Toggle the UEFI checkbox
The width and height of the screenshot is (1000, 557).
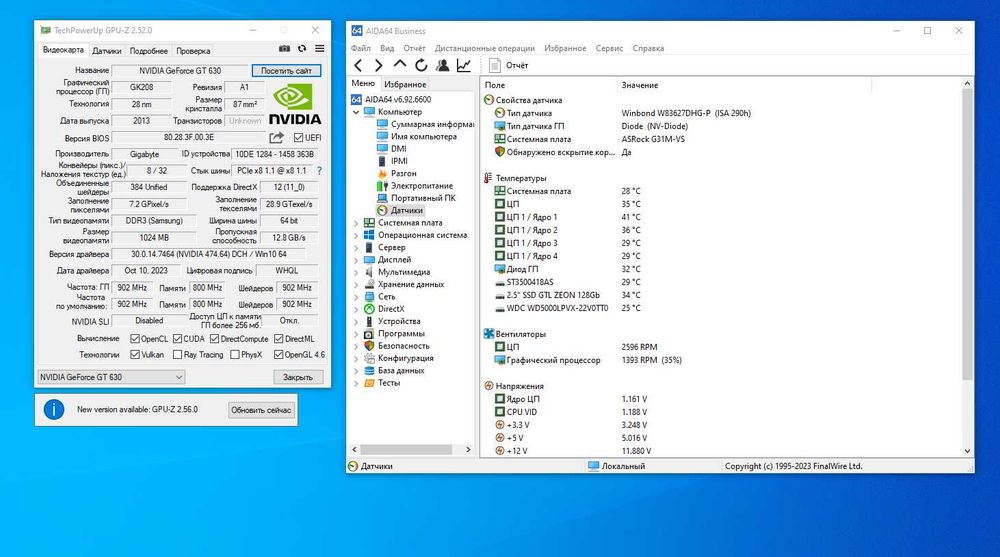[x=298, y=138]
